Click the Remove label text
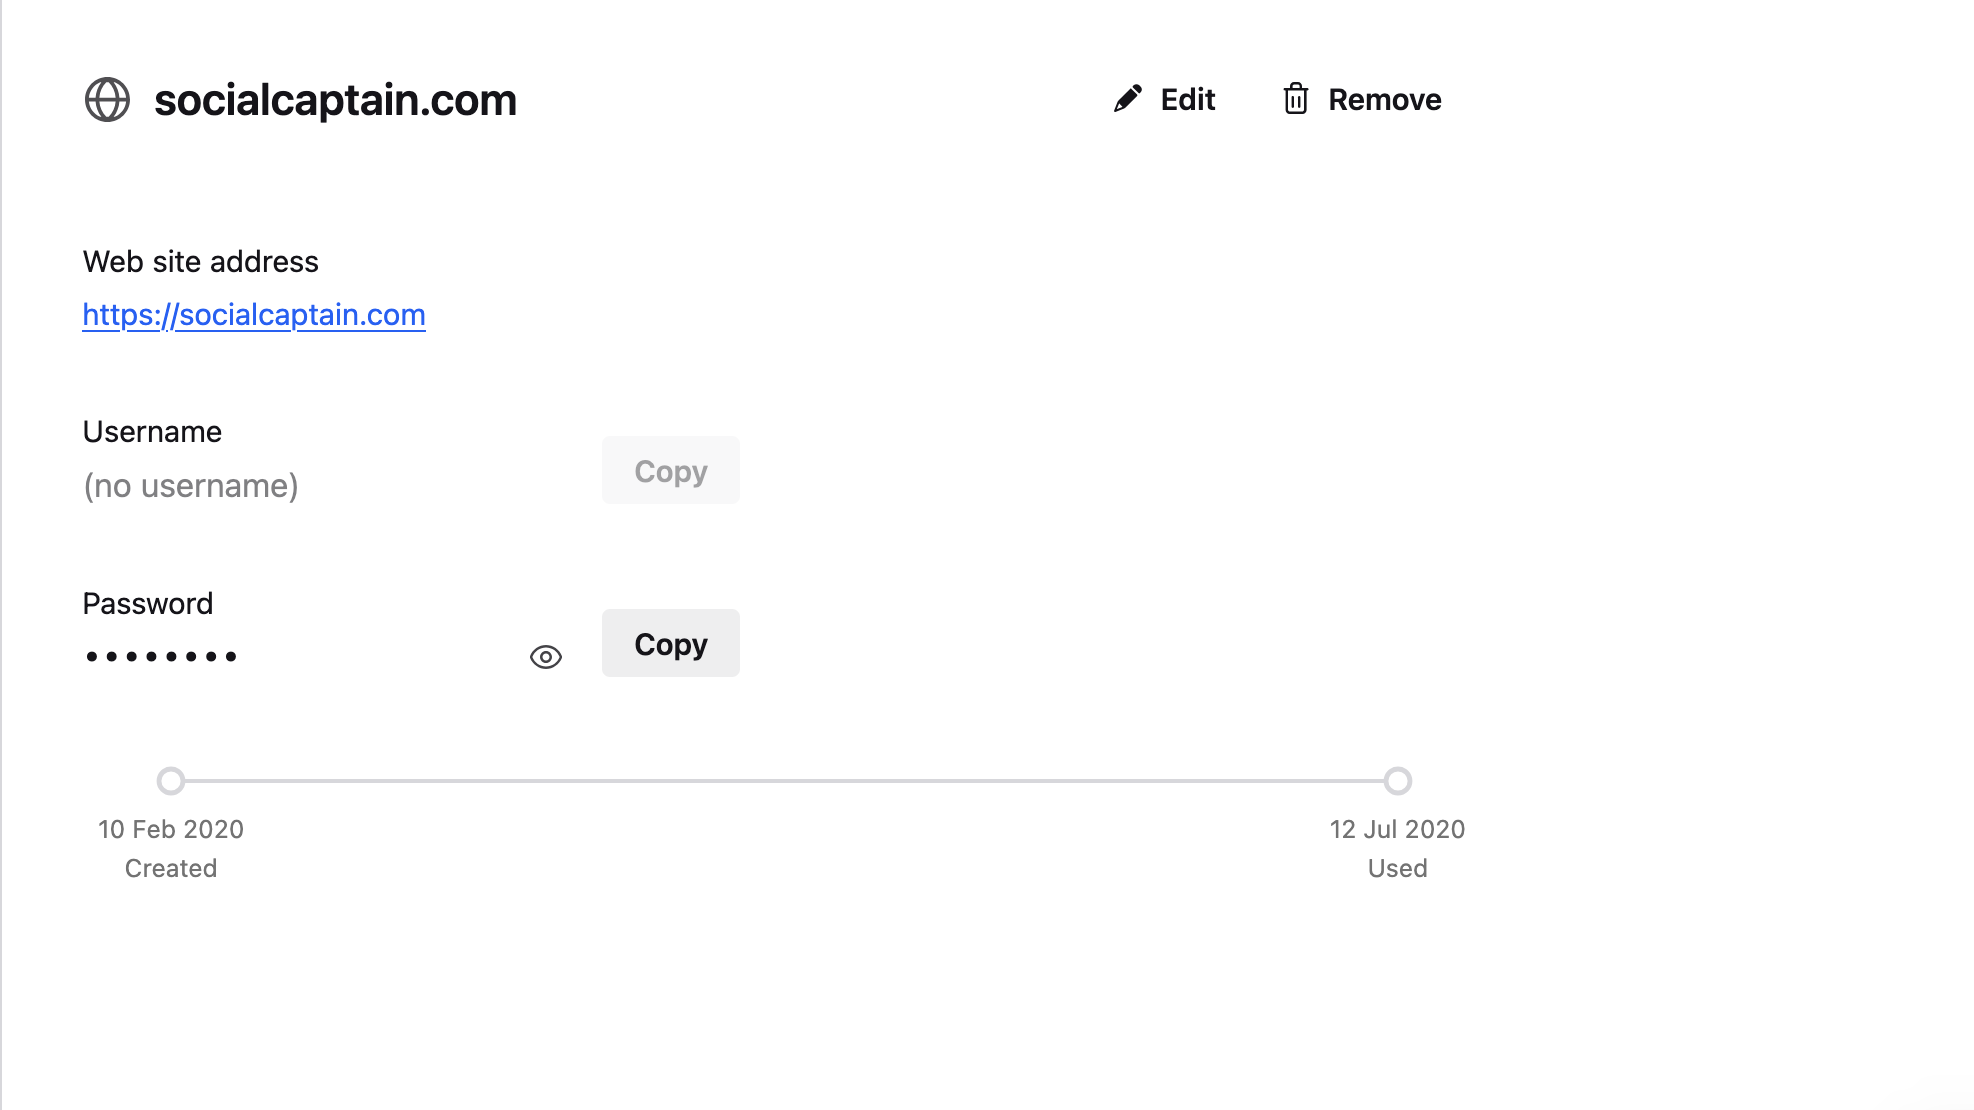This screenshot has width=1974, height=1110. [1385, 100]
